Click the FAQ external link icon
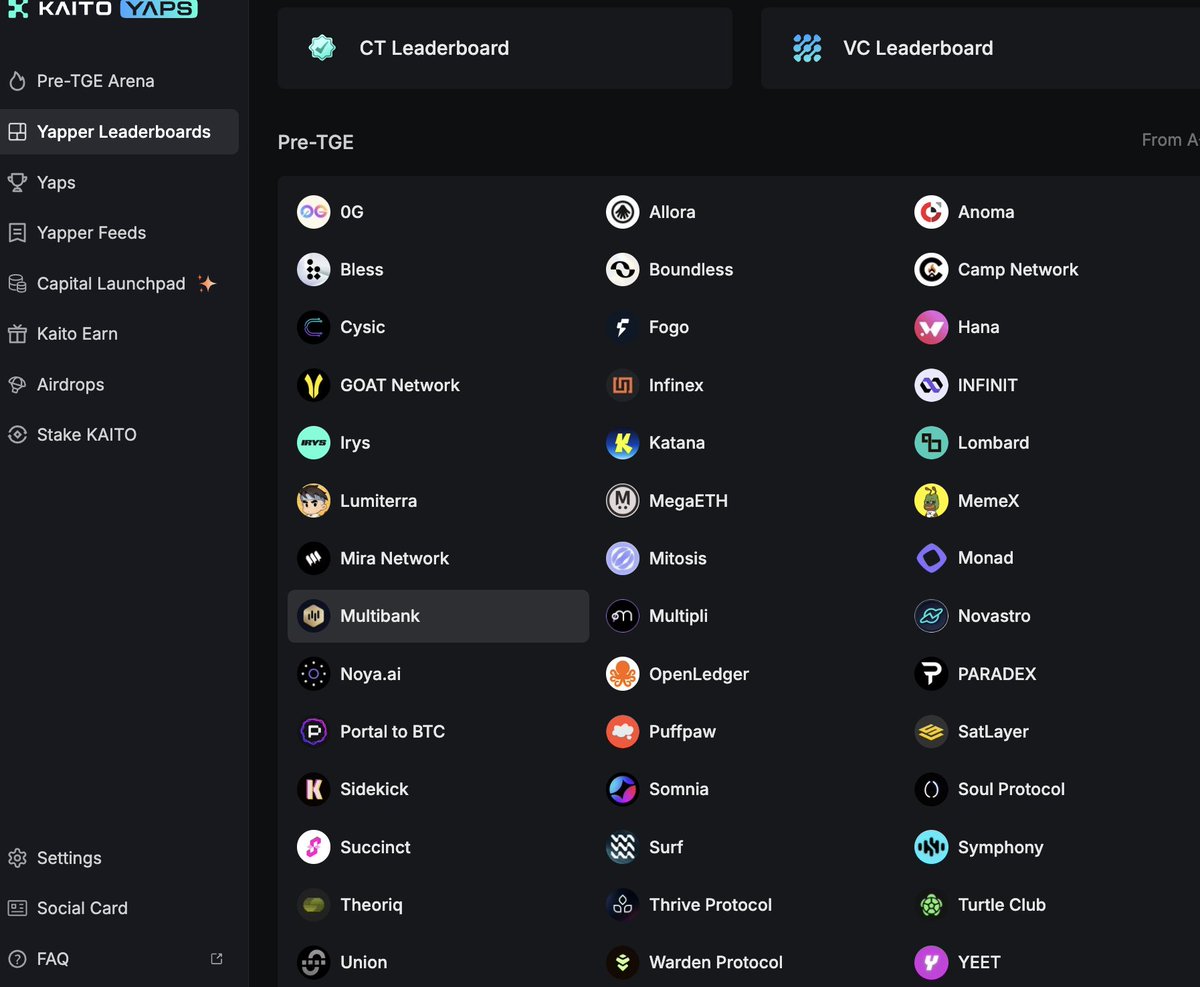 (217, 959)
